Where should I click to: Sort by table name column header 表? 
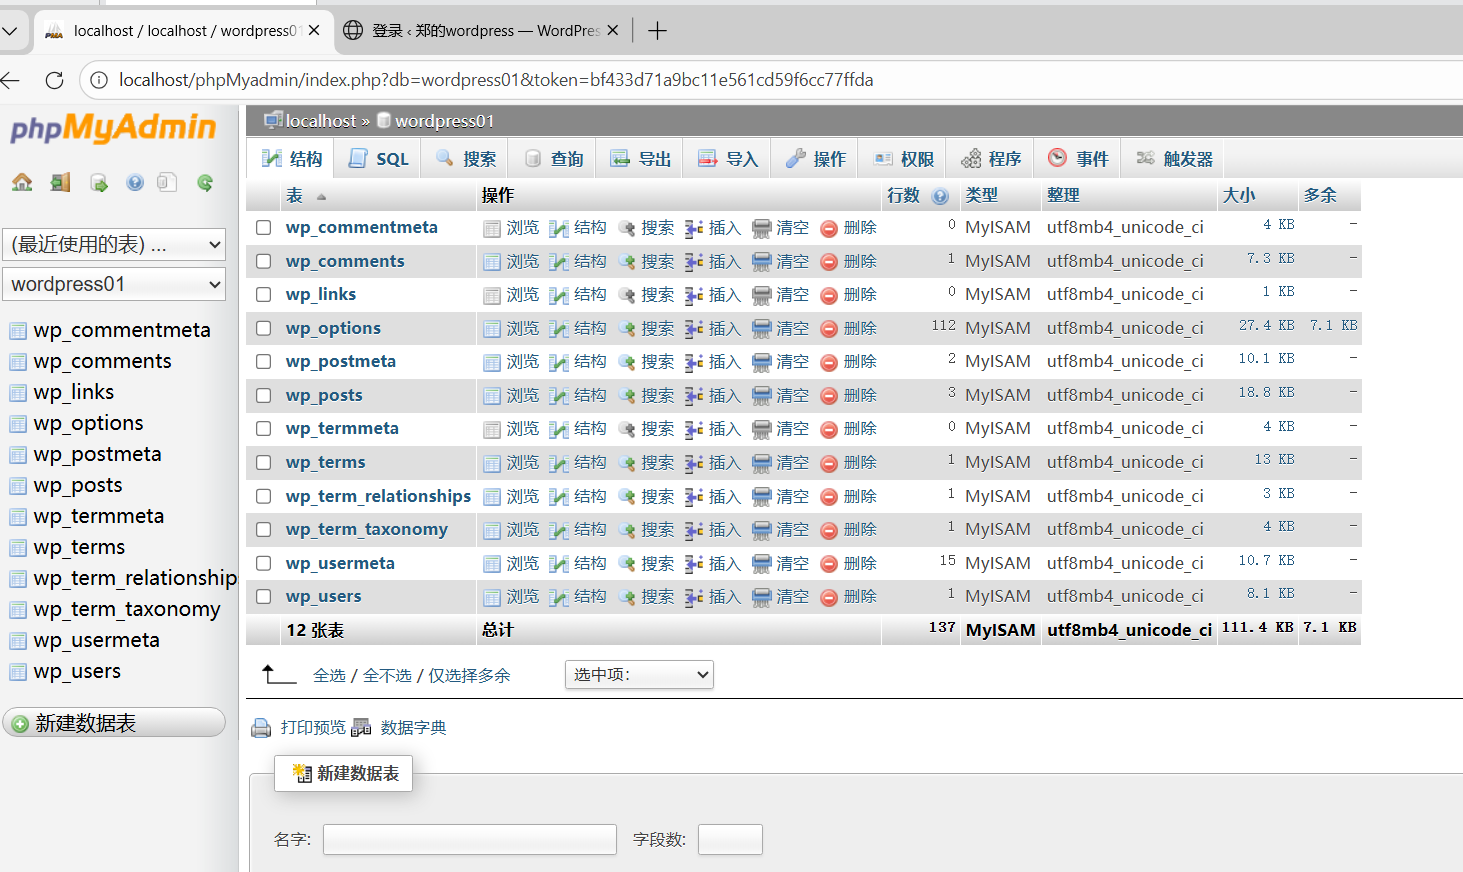pyautogui.click(x=294, y=196)
